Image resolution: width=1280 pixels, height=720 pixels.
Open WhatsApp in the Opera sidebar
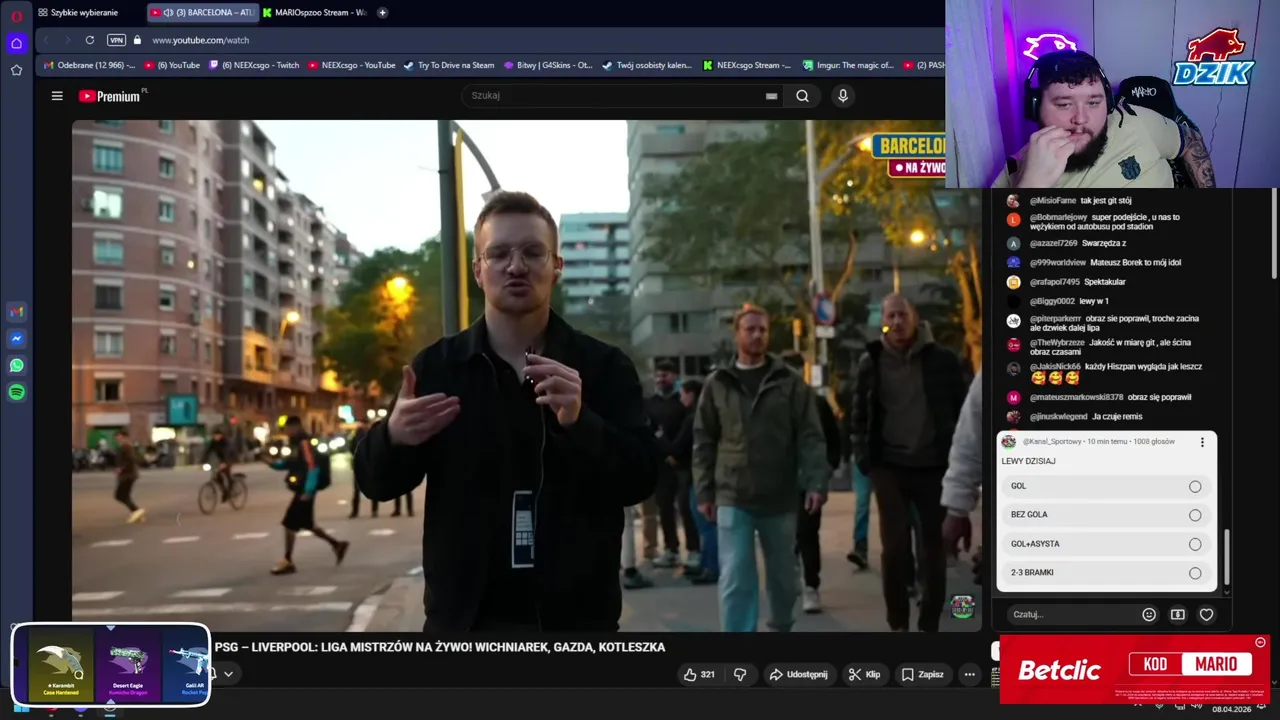click(x=16, y=366)
